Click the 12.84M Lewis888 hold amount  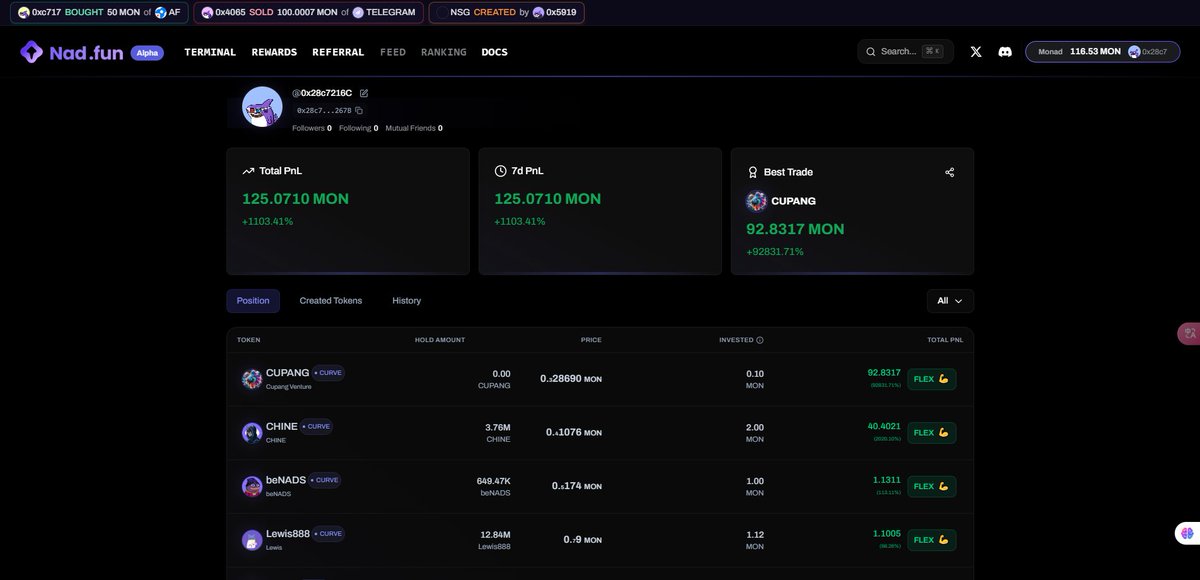click(495, 535)
